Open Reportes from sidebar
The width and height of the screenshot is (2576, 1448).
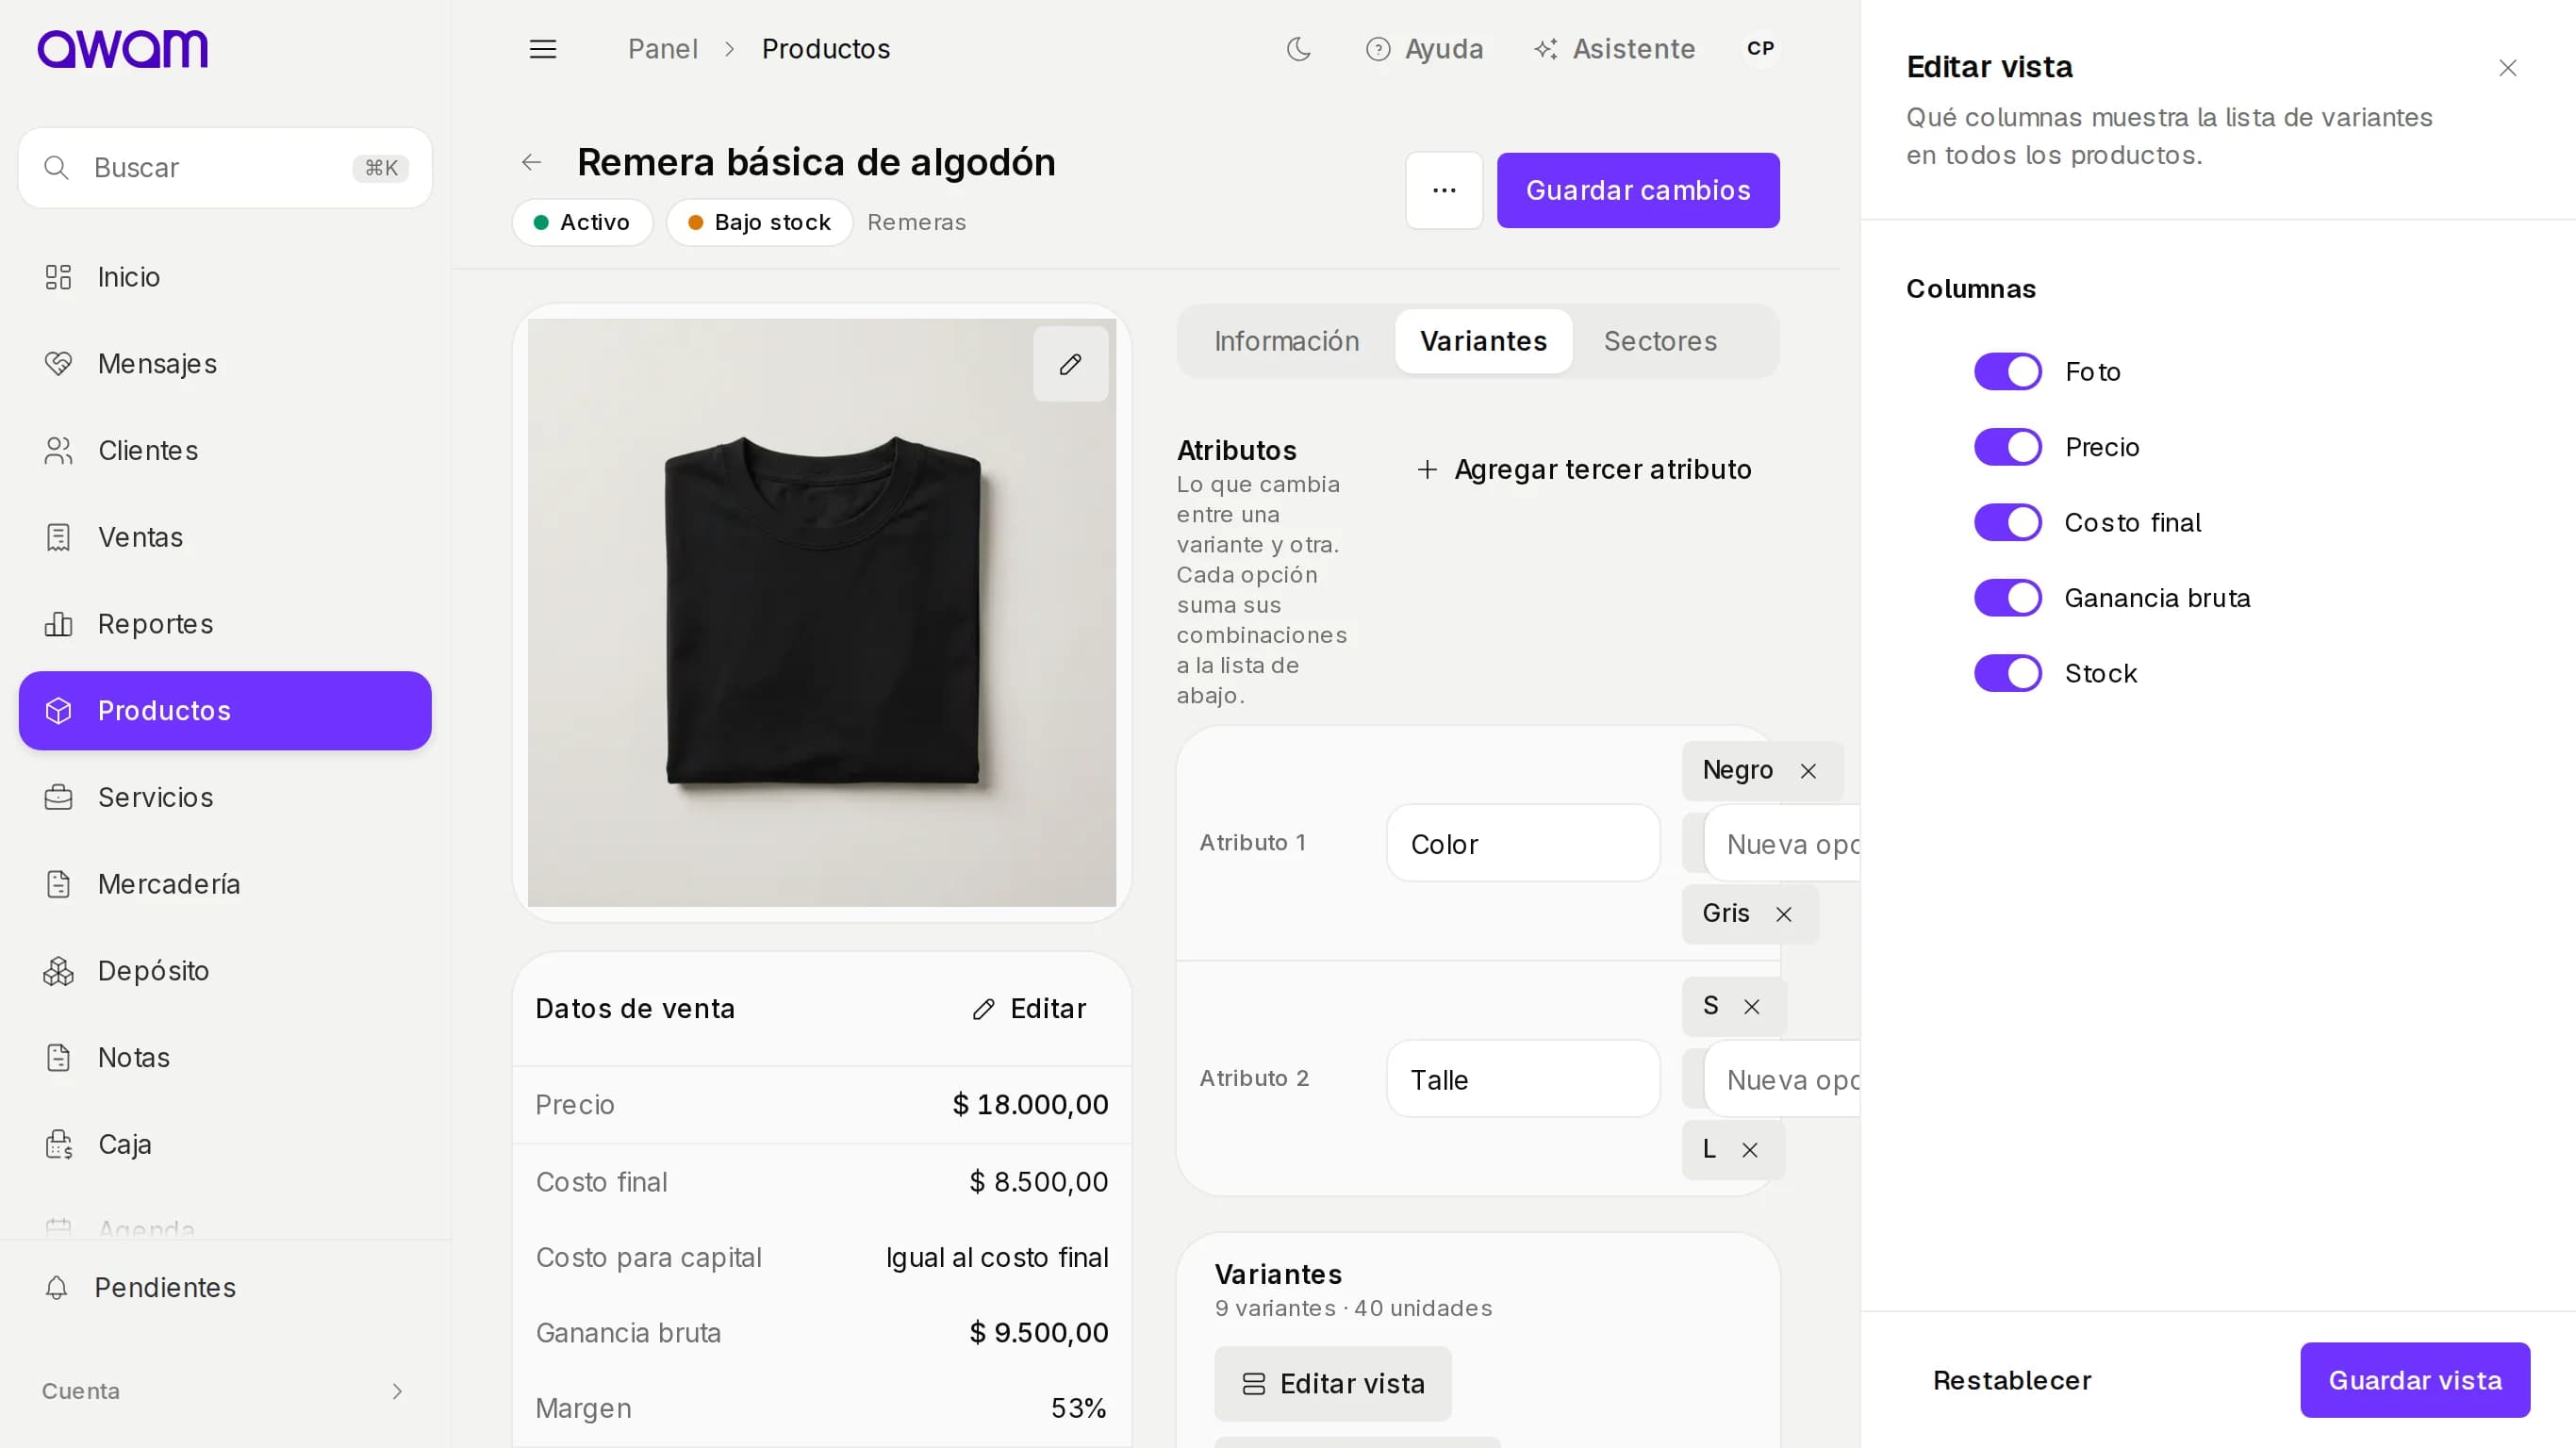coord(225,624)
